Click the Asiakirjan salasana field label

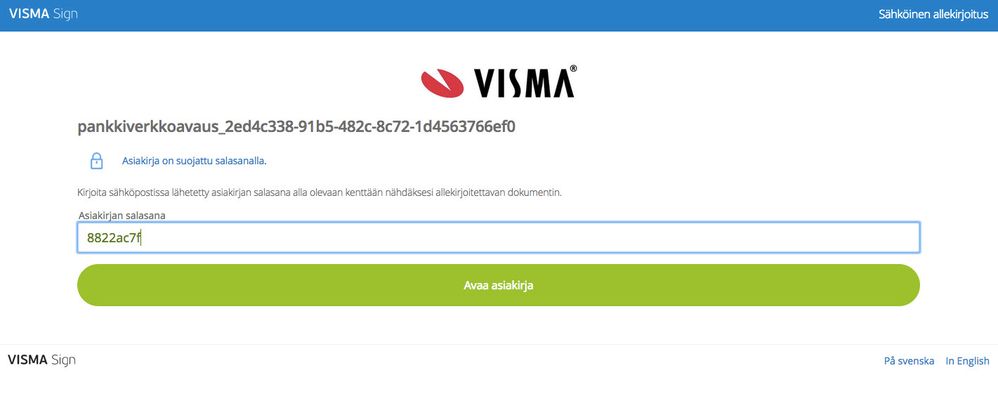click(122, 215)
